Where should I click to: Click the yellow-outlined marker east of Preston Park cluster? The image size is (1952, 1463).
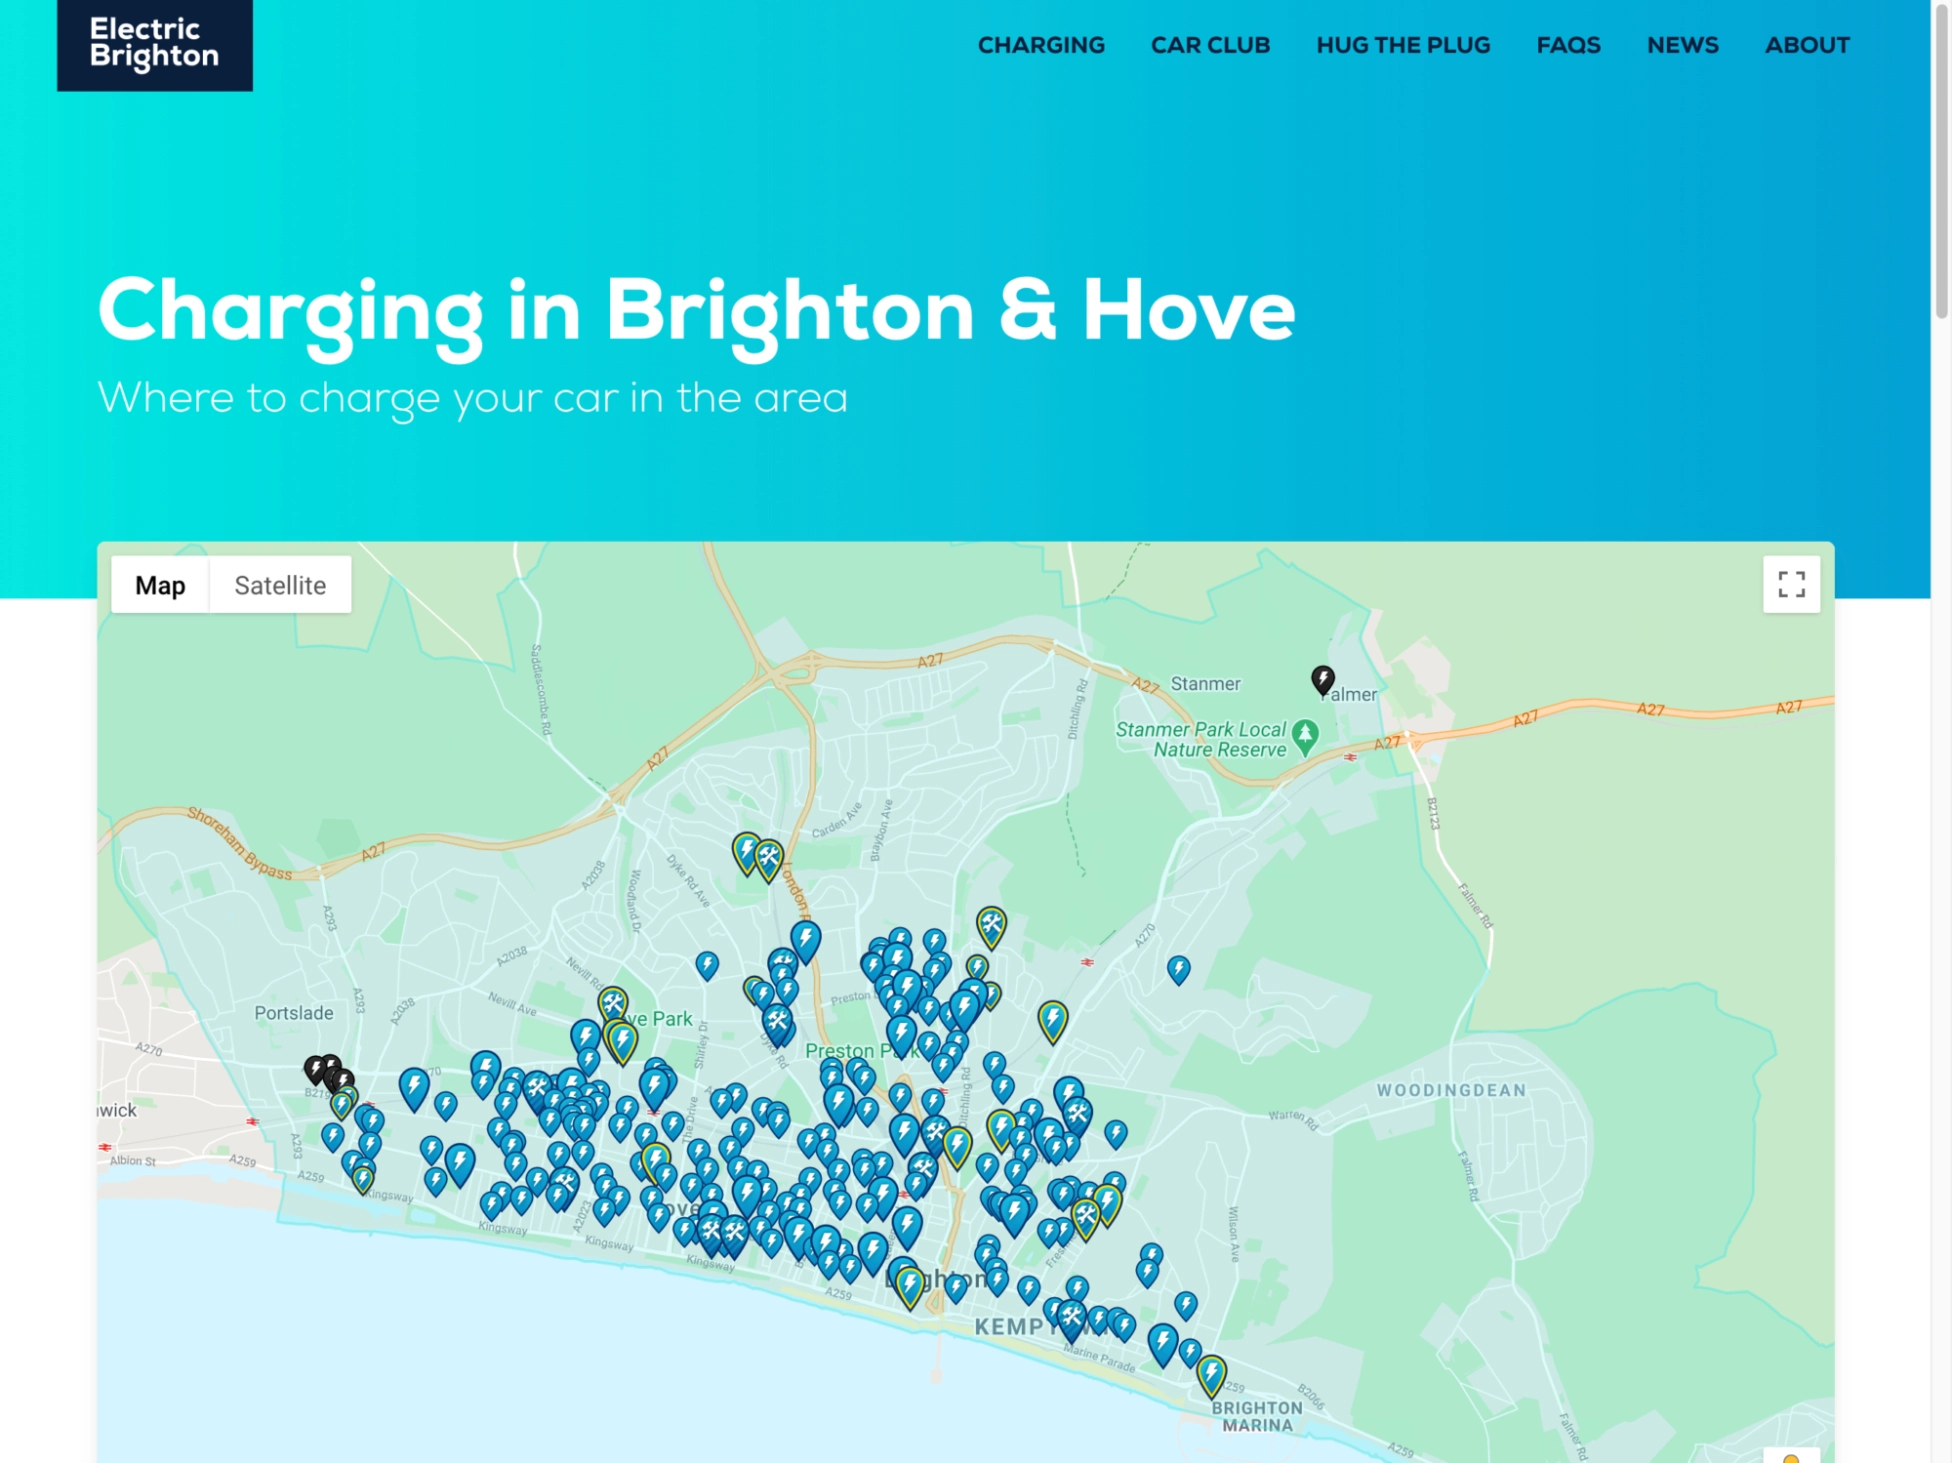tap(1052, 1021)
